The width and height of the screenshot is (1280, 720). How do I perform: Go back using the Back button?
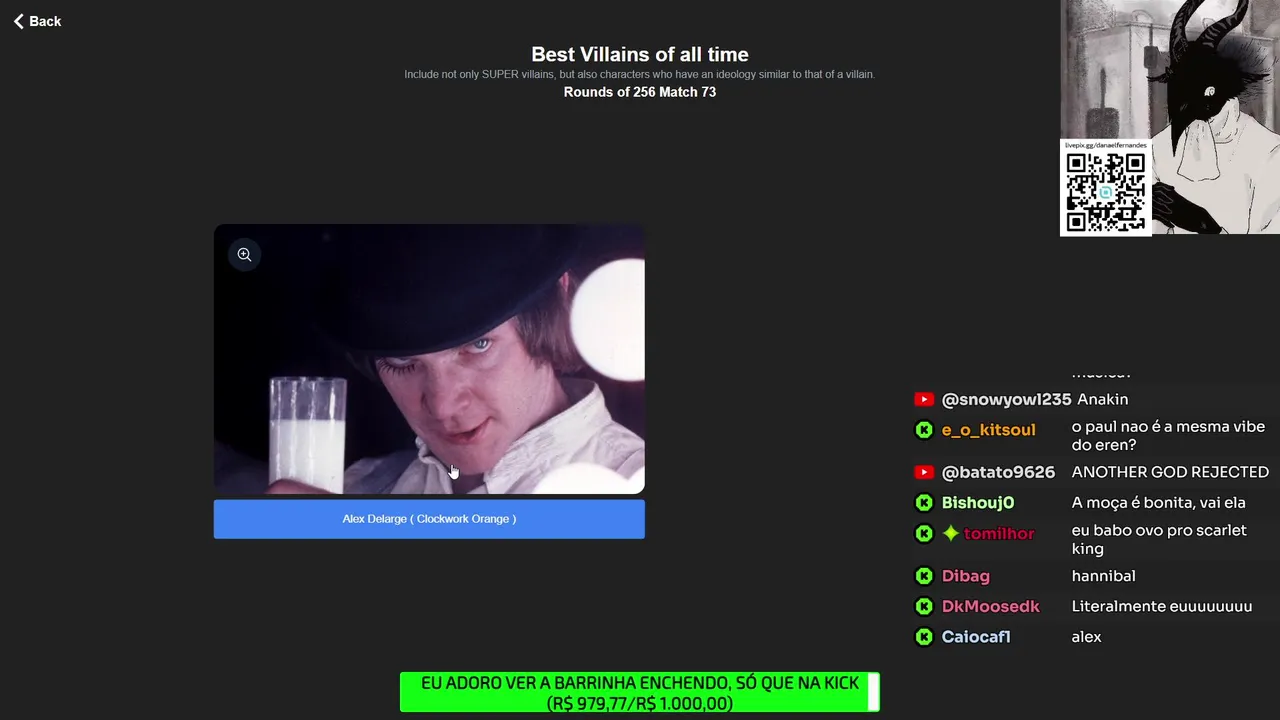pos(37,21)
